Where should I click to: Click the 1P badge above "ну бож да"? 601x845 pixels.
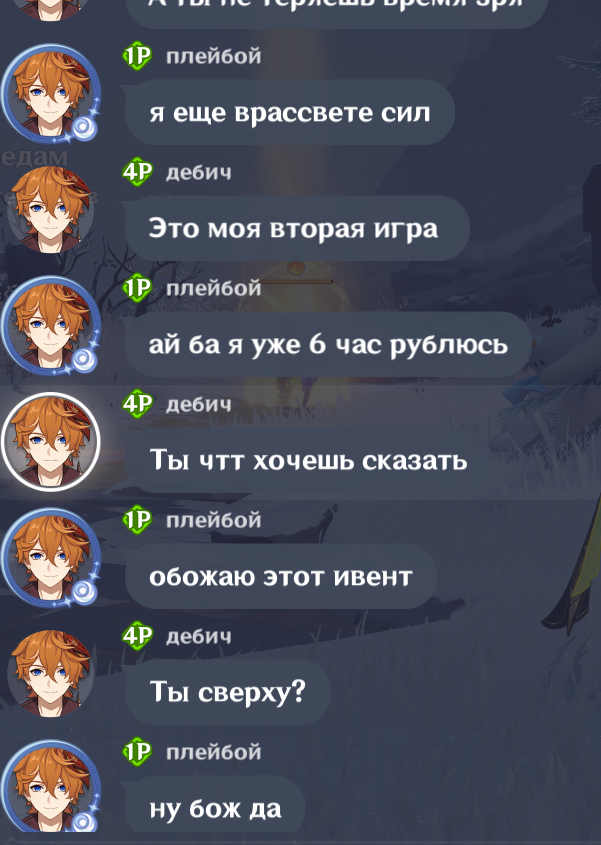point(137,752)
